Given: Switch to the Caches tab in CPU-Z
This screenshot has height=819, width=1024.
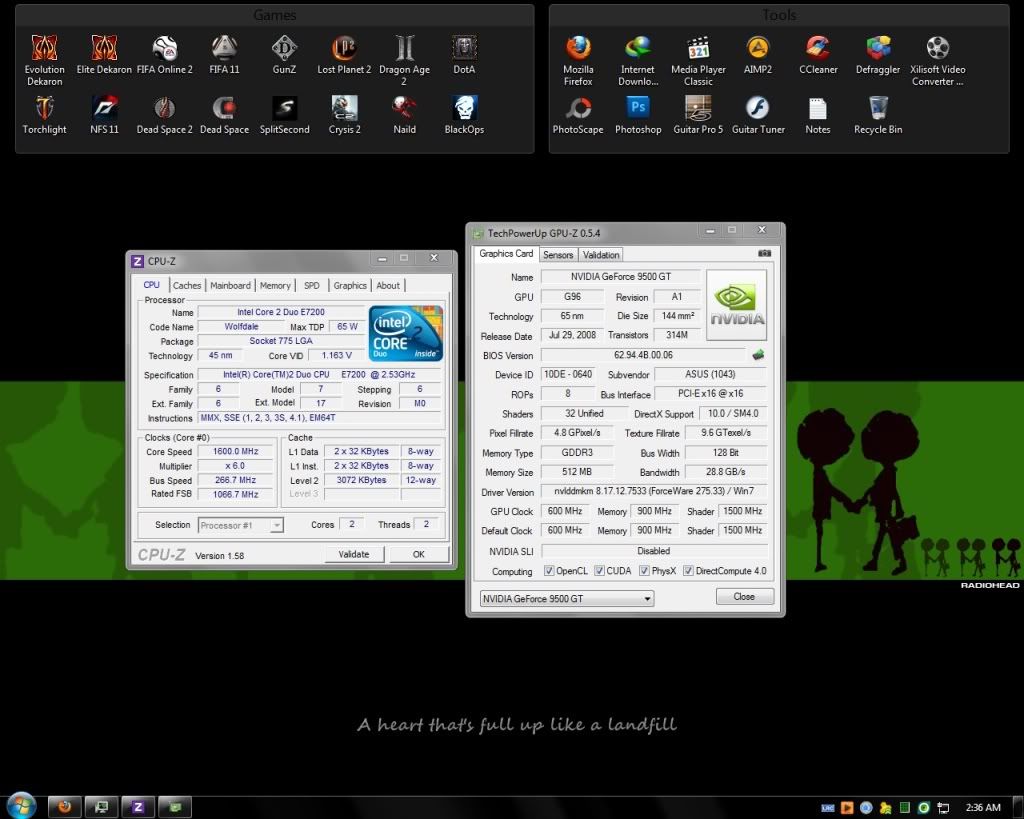Looking at the screenshot, I should (x=187, y=285).
